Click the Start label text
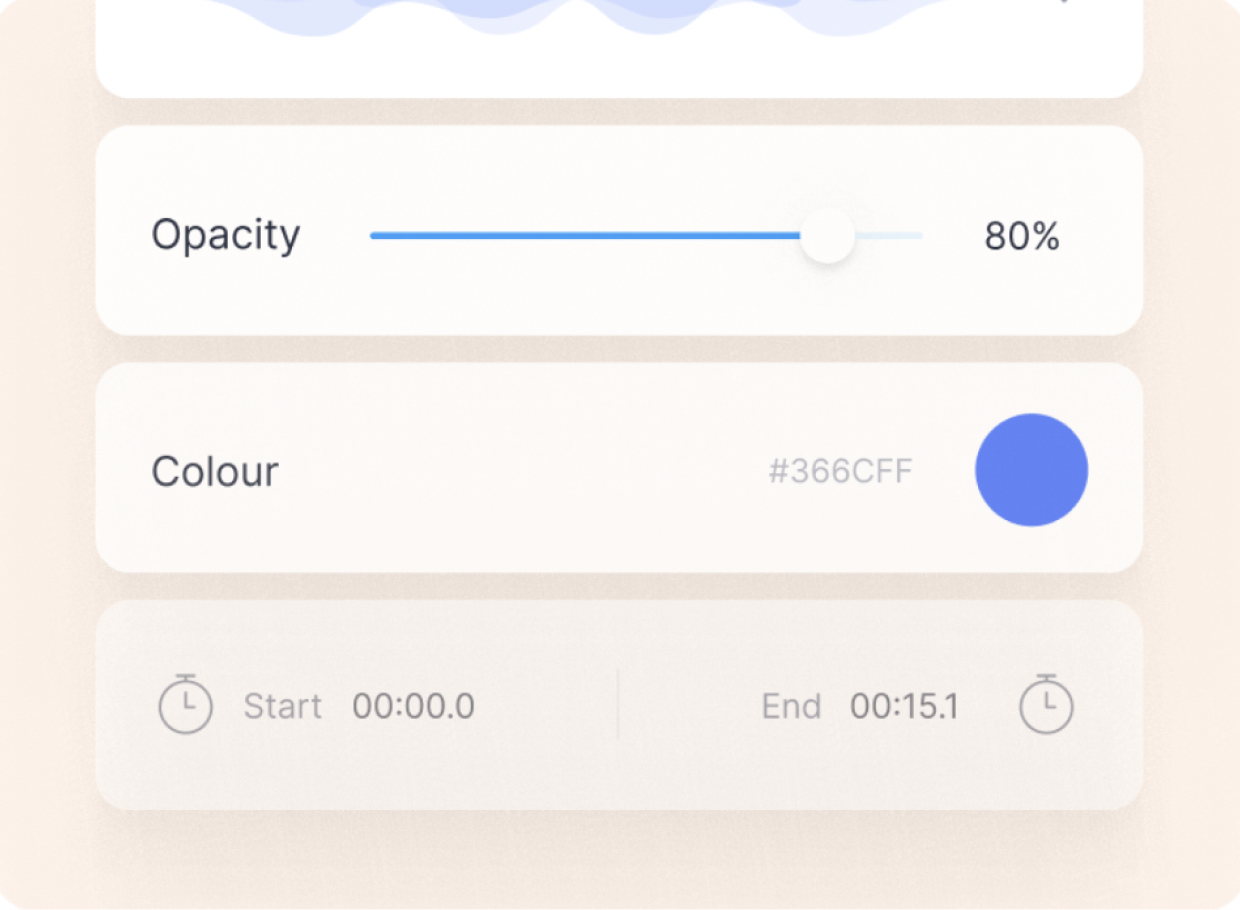The height and width of the screenshot is (910, 1240). point(283,707)
